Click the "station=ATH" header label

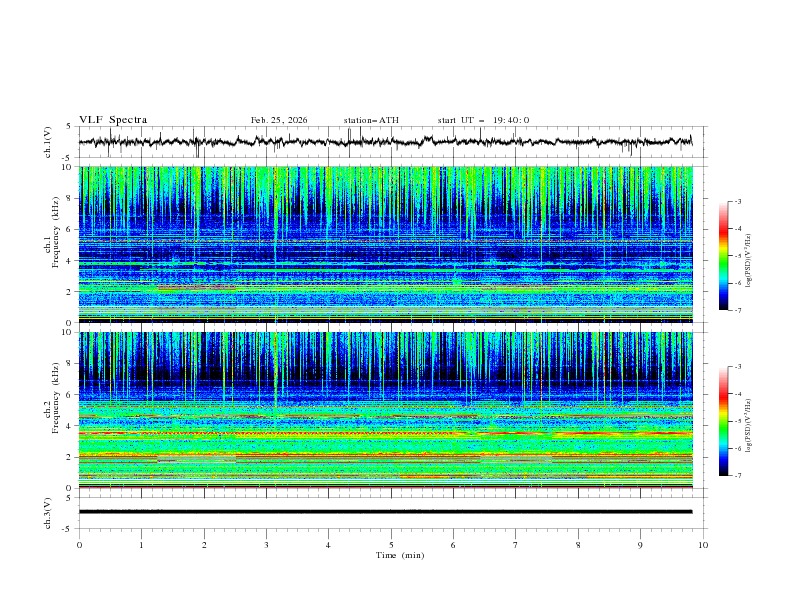point(371,120)
